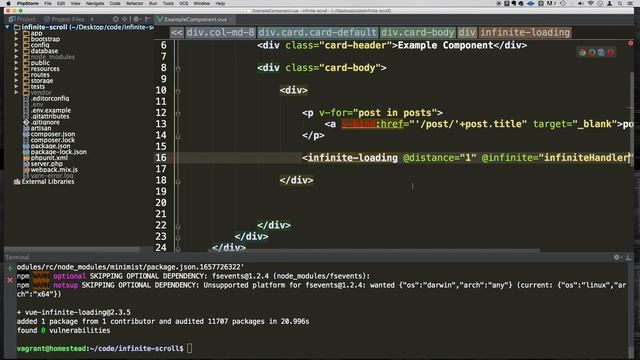The height and width of the screenshot is (360, 640).
Task: Click the terminal prompt input area
Action: coord(189,348)
